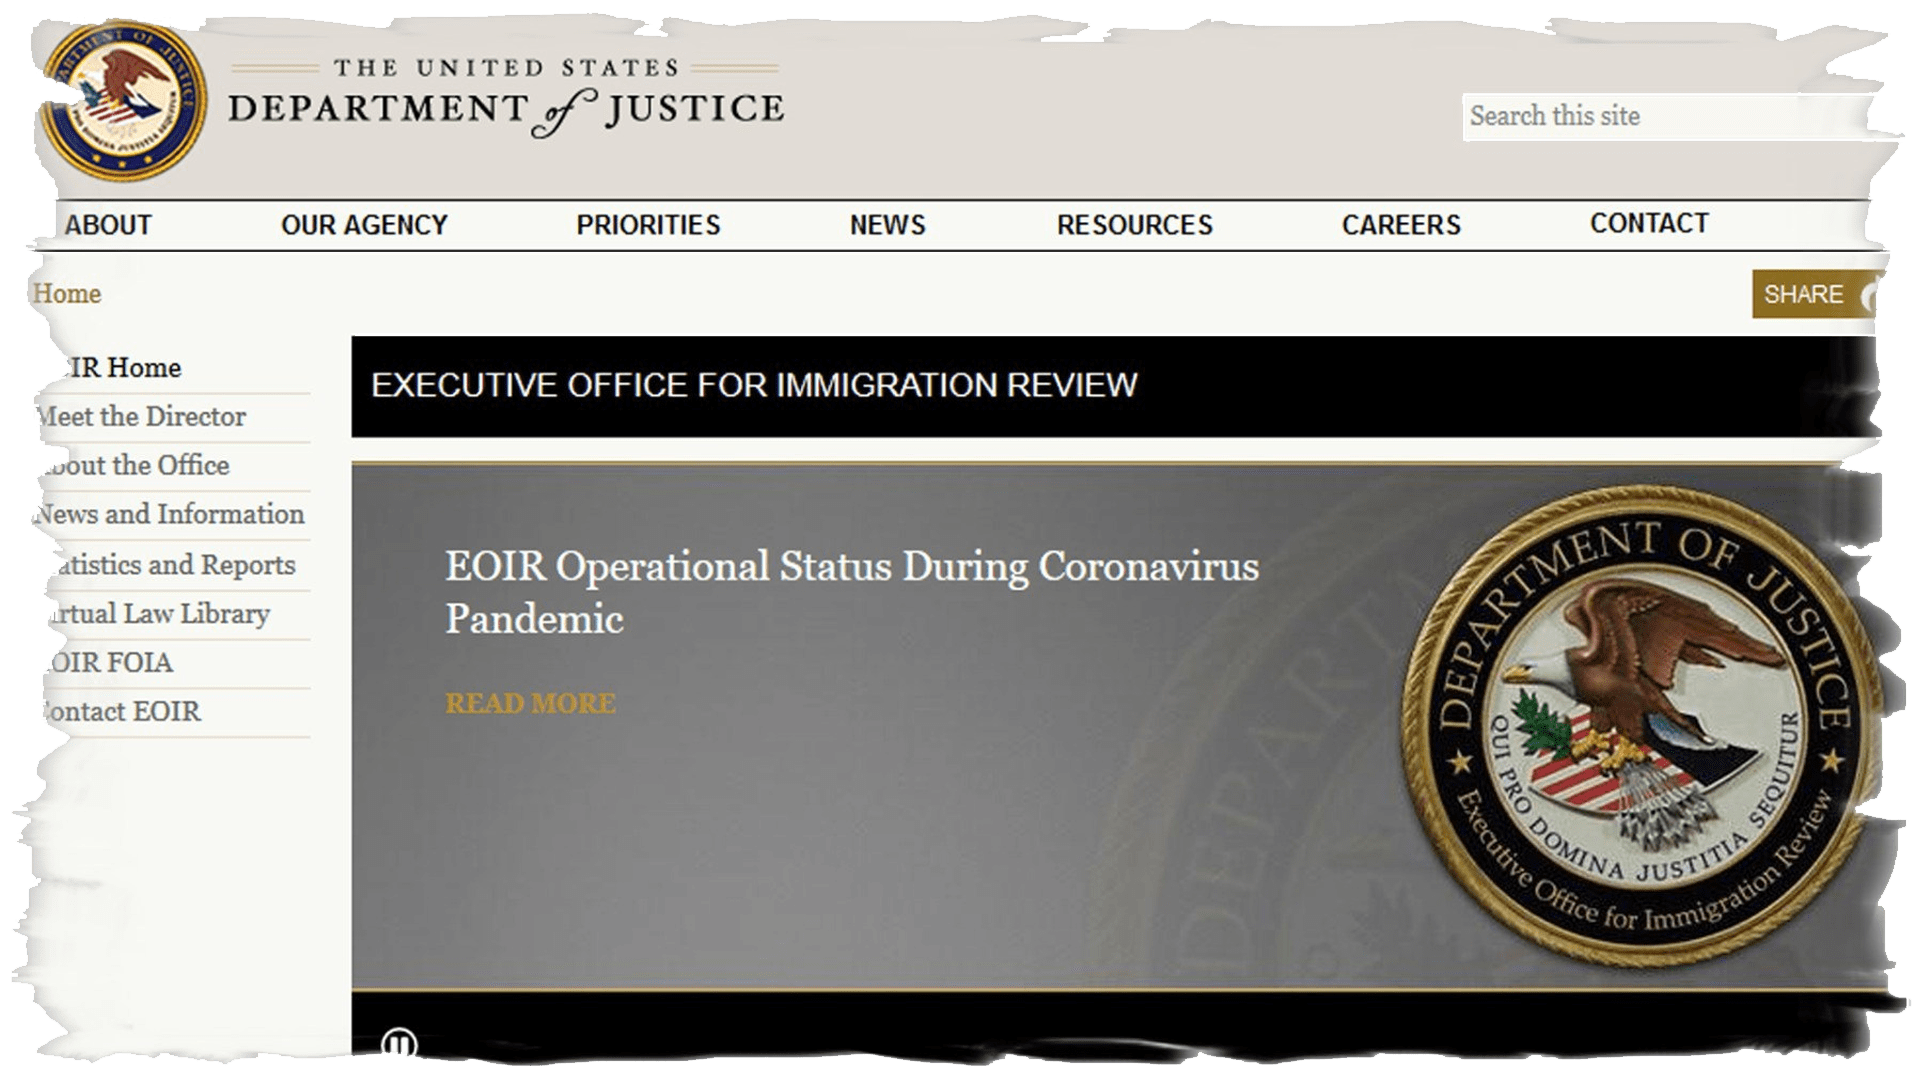
Task: Open the NEWS menu
Action: coord(887,225)
